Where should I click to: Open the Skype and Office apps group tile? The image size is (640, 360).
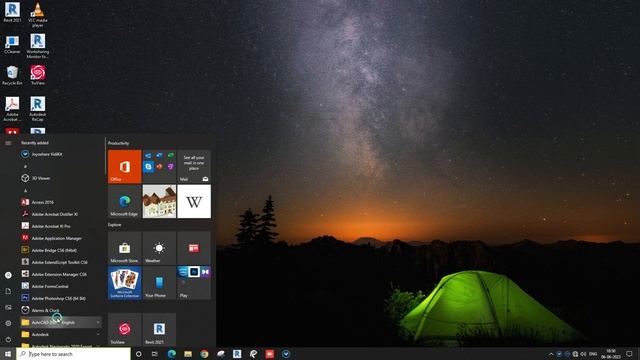(x=159, y=166)
